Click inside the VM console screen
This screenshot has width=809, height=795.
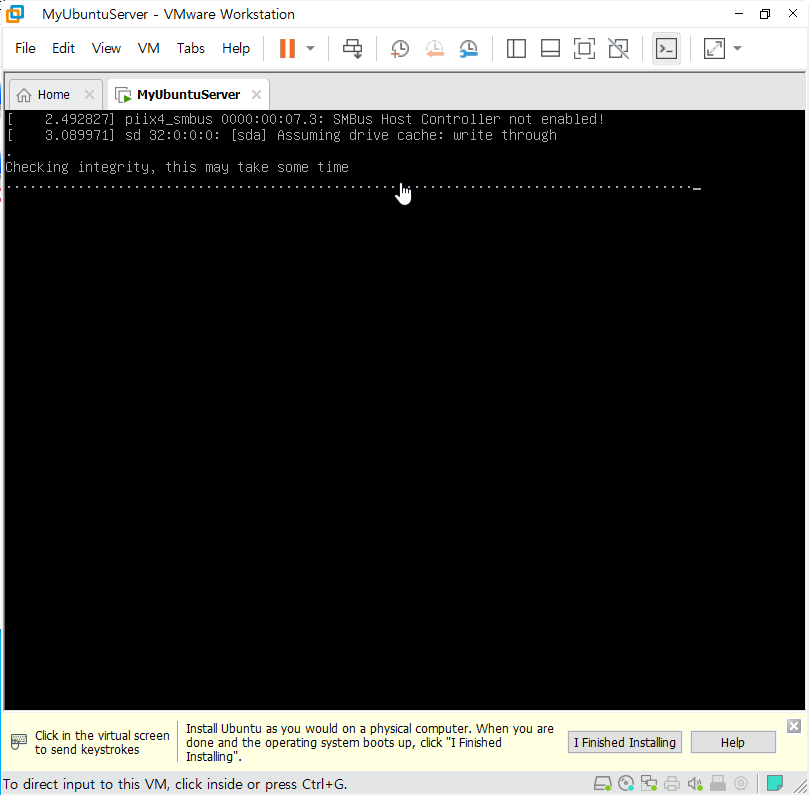point(404,410)
